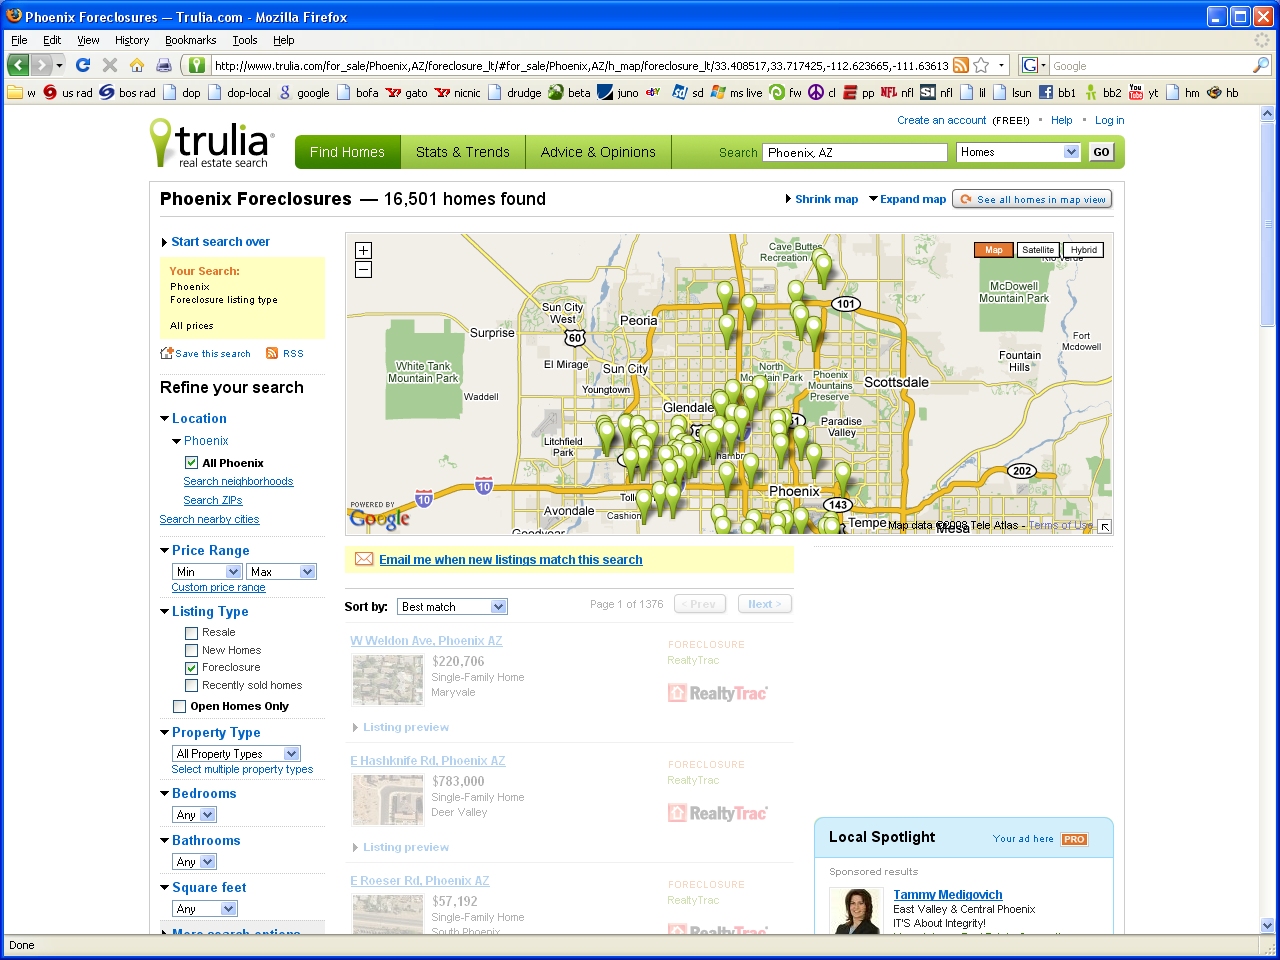Reload the page with refresh icon
Viewport: 1280px width, 960px height.
point(83,65)
